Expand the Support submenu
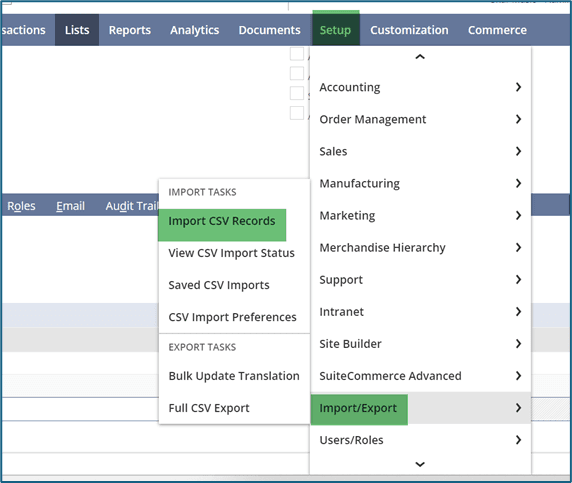The image size is (572, 483). [x=421, y=280]
